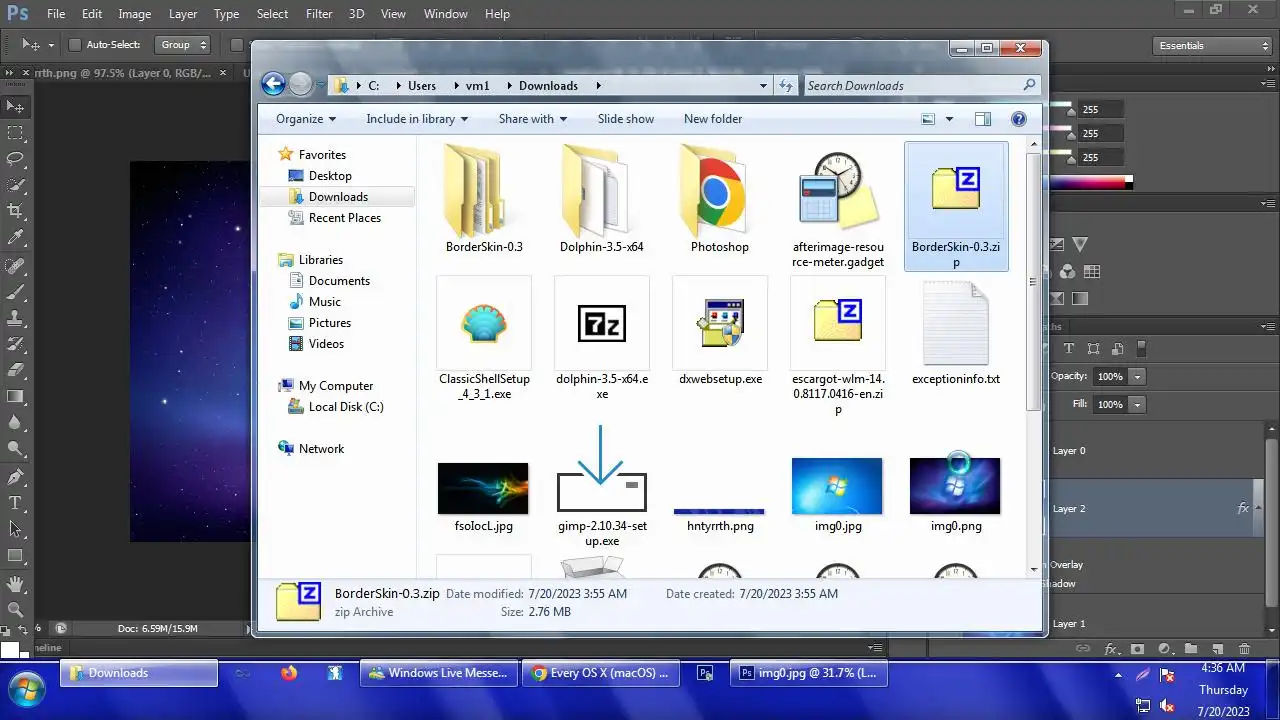Open the Essentials workspace dropdown
This screenshot has height=720, width=1280.
pos(1211,46)
